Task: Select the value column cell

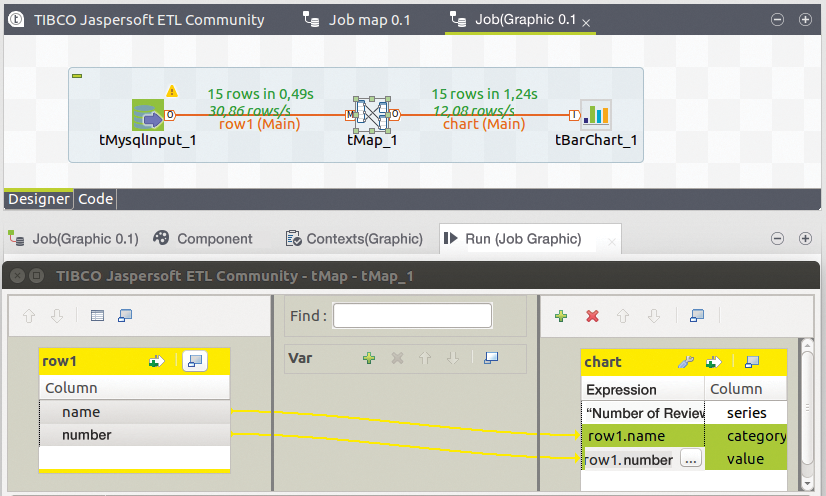Action: [x=746, y=459]
